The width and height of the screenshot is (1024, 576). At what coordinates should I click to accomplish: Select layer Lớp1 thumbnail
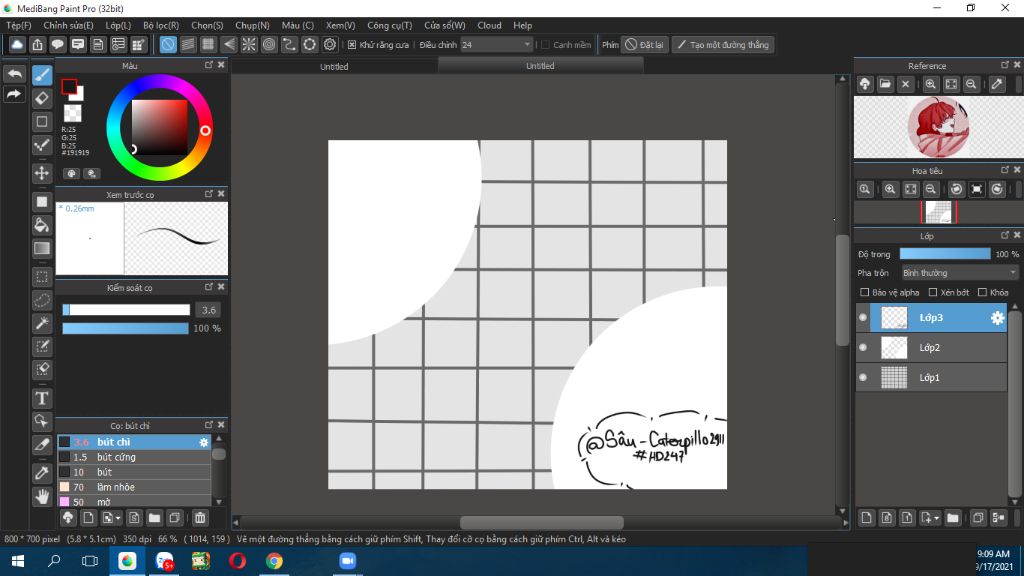coord(894,377)
